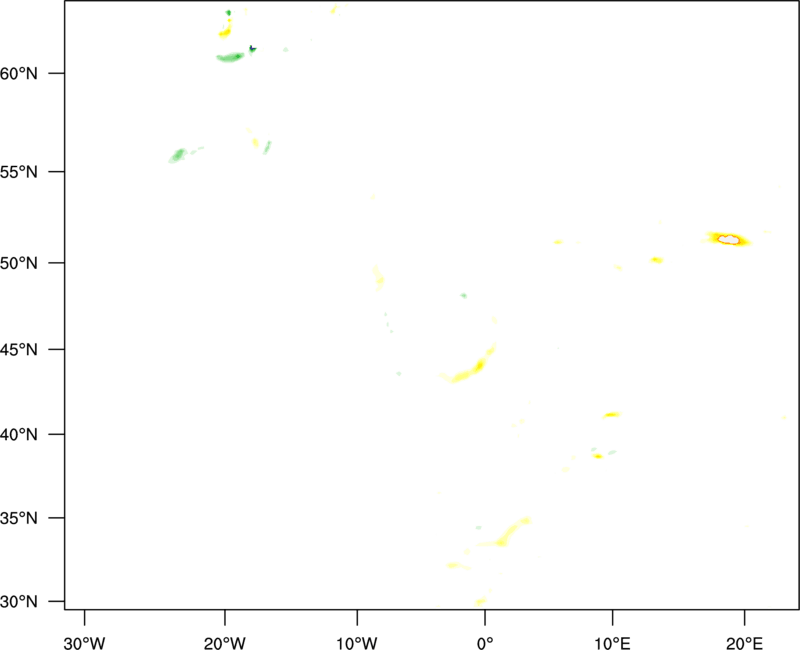Click the 45°N latitude label
The image size is (800, 650).
point(19,349)
